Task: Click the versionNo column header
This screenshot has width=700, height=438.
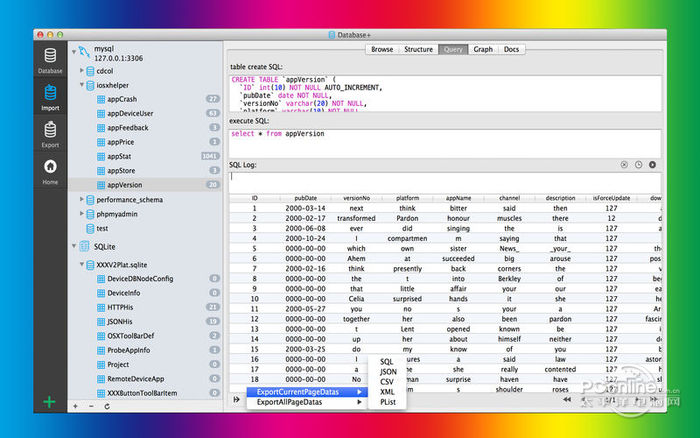Action: pos(355,199)
